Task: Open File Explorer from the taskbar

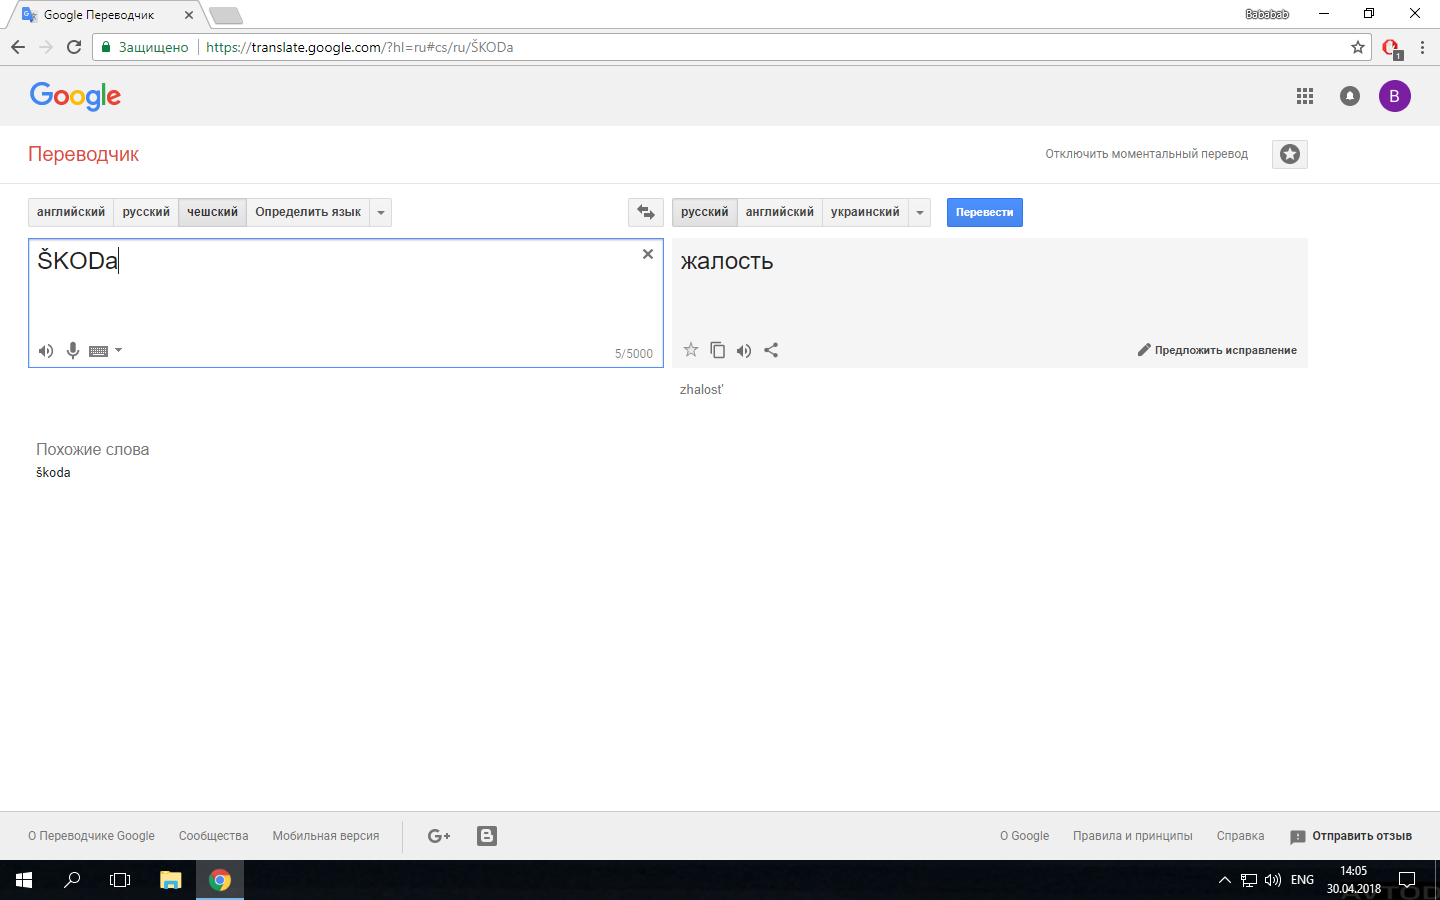Action: [x=171, y=880]
